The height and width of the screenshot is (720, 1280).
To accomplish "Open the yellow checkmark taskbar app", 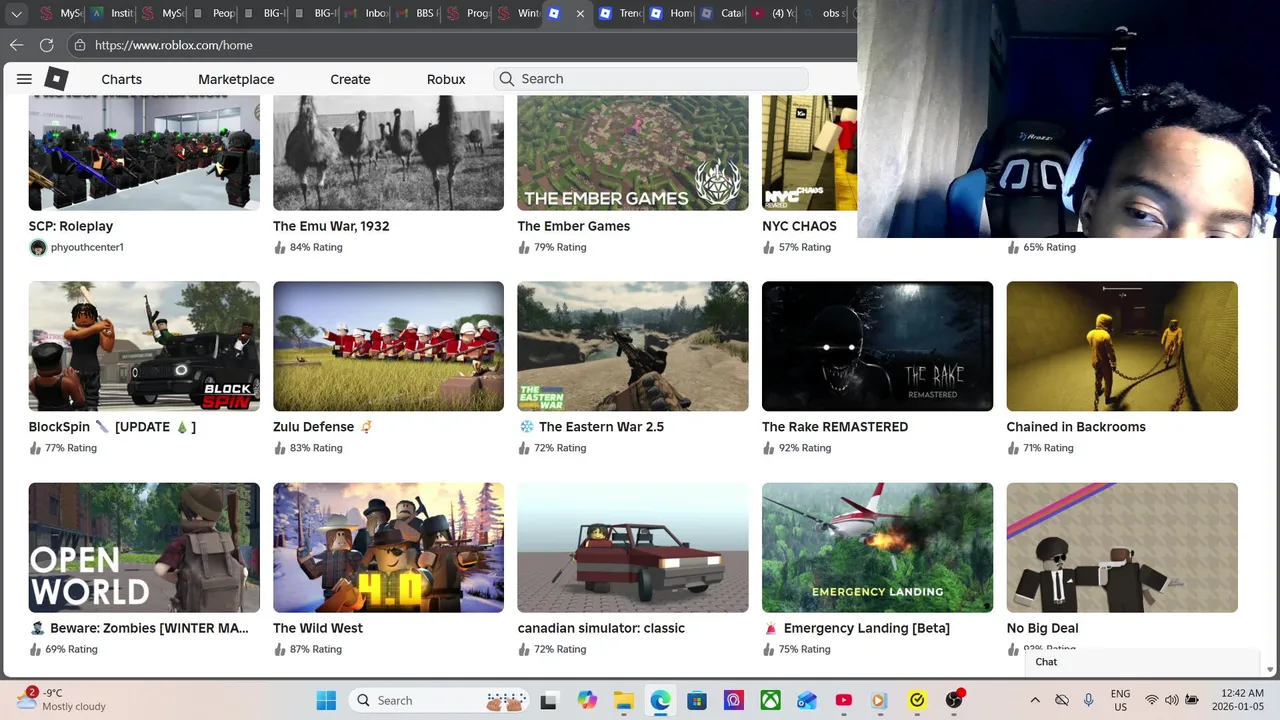I will pyautogui.click(x=917, y=701).
